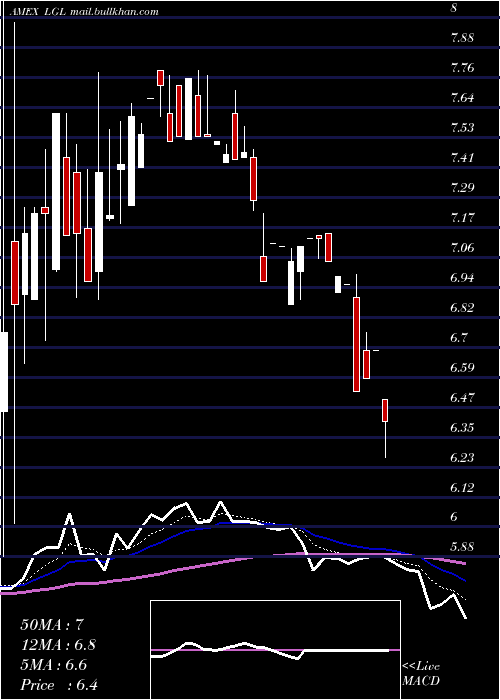Click the 'Price : 6.4' readout
Viewport: 500px width, 700px height.
coord(59,685)
